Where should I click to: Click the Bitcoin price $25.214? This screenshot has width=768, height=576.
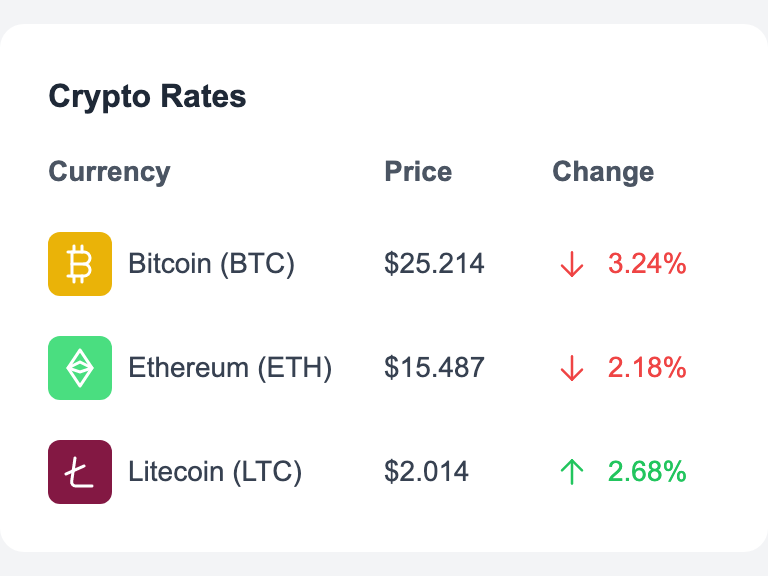click(434, 264)
